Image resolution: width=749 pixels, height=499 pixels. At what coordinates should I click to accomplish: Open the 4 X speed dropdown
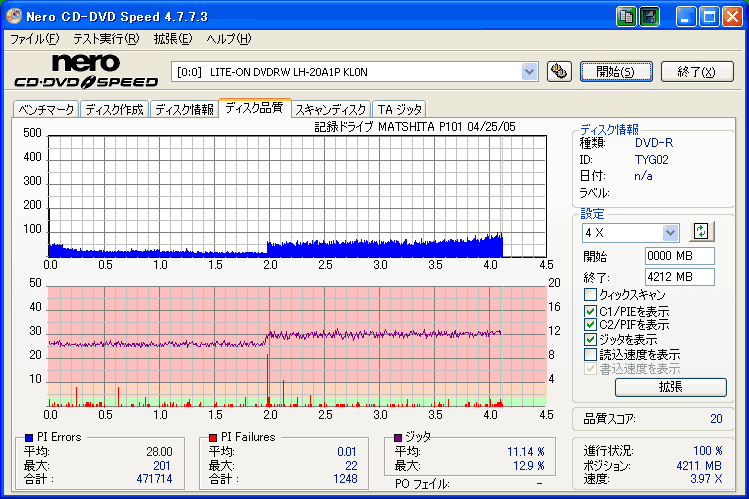click(670, 233)
